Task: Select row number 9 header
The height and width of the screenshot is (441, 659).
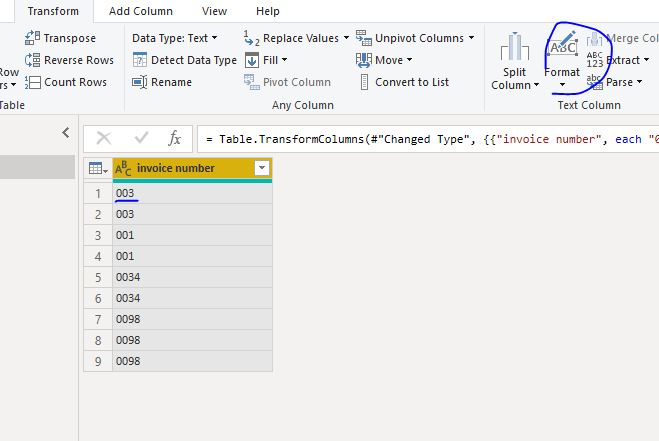Action: pos(98,361)
